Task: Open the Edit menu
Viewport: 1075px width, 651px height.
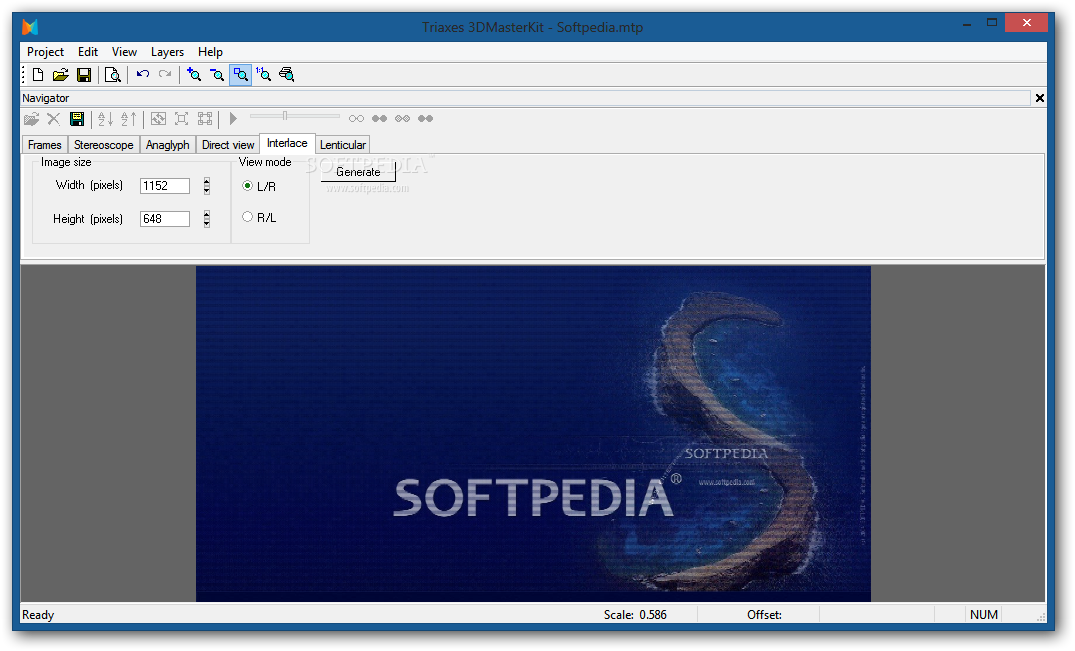Action: pos(88,52)
